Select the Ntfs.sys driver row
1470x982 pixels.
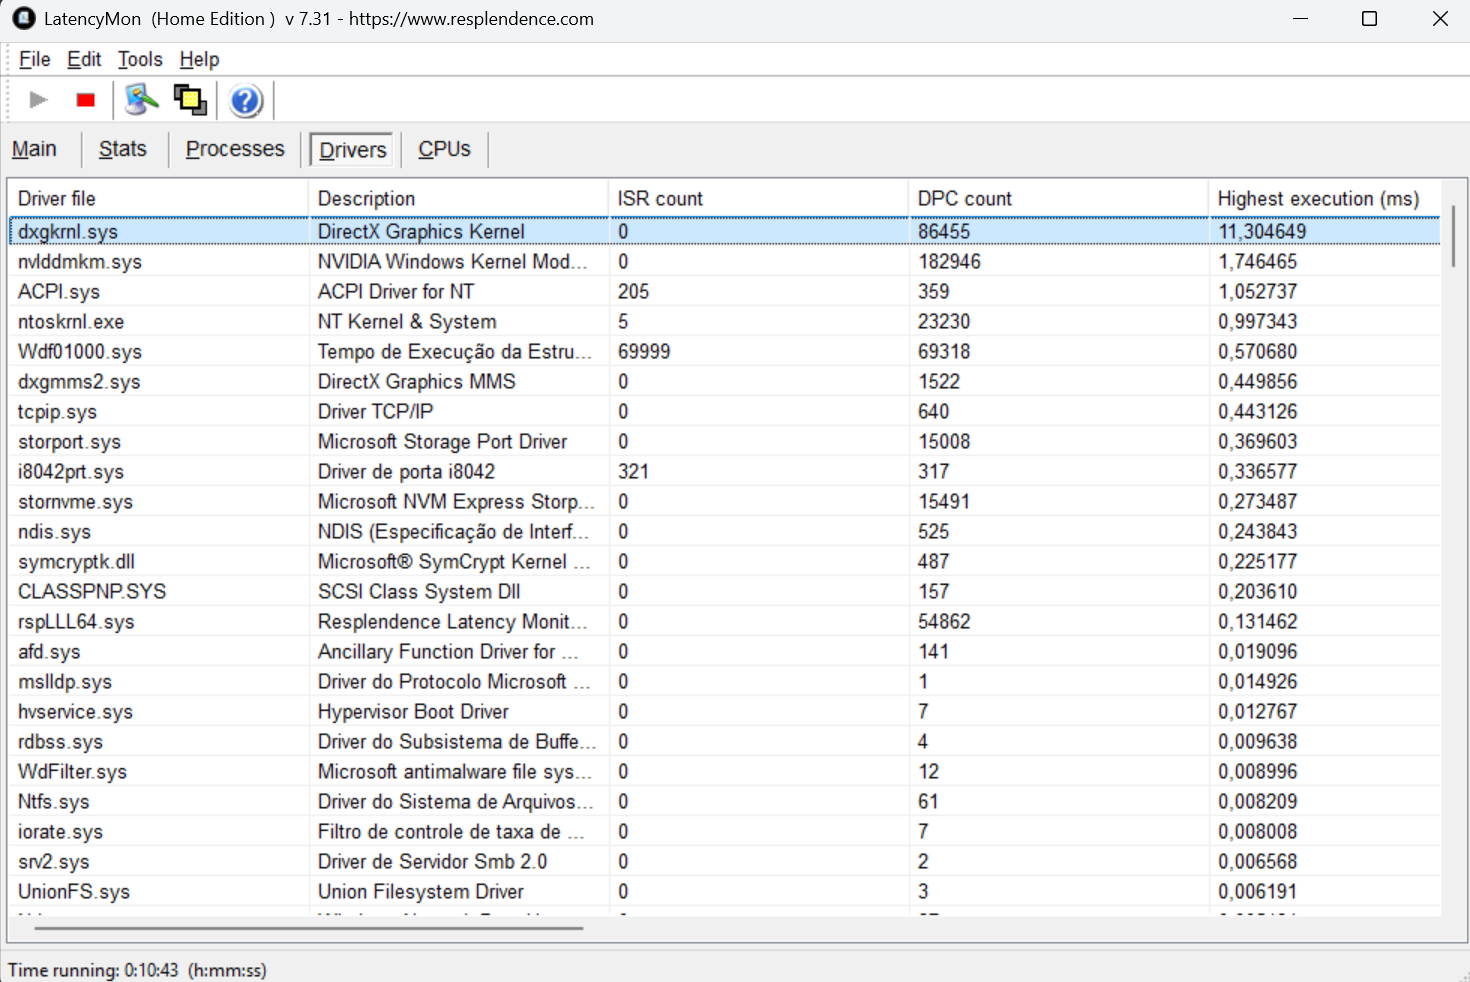(x=725, y=801)
